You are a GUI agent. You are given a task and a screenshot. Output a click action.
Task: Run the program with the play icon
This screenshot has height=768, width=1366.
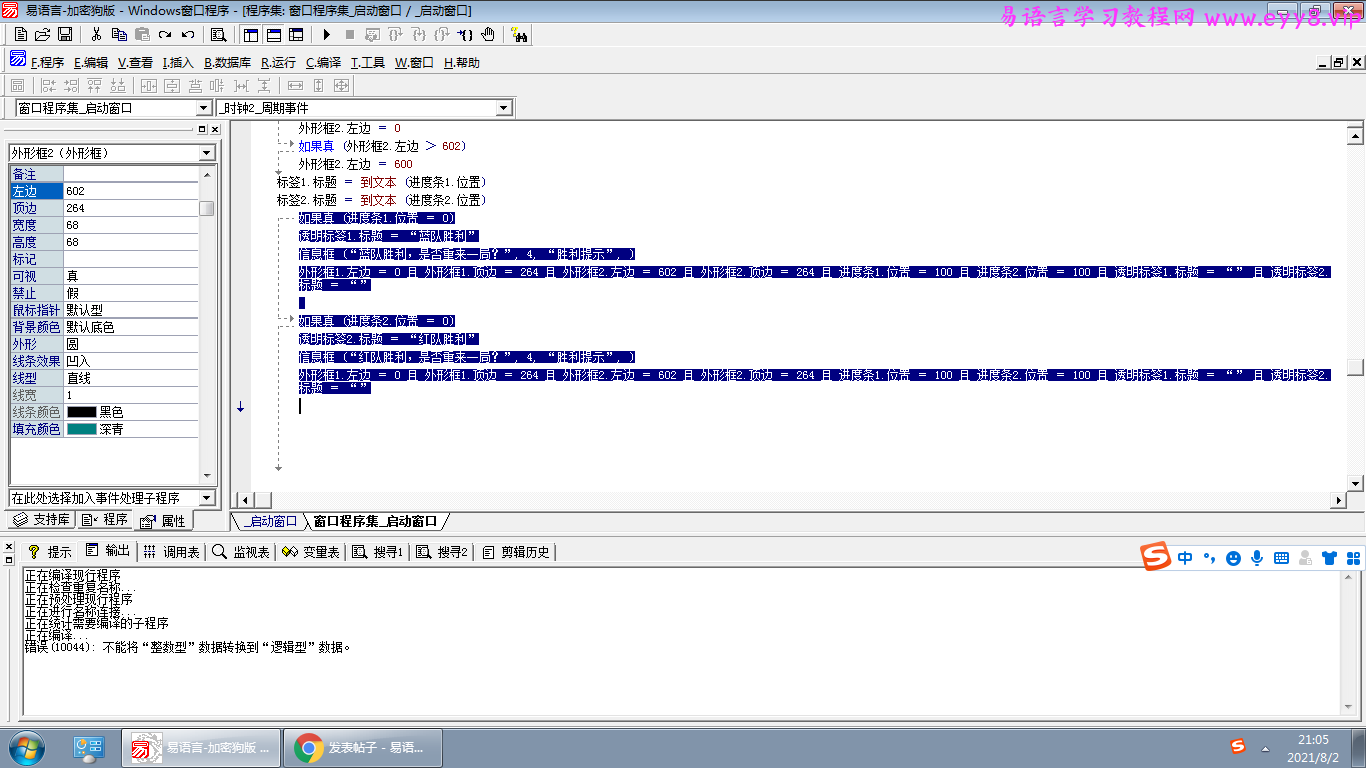[x=326, y=34]
